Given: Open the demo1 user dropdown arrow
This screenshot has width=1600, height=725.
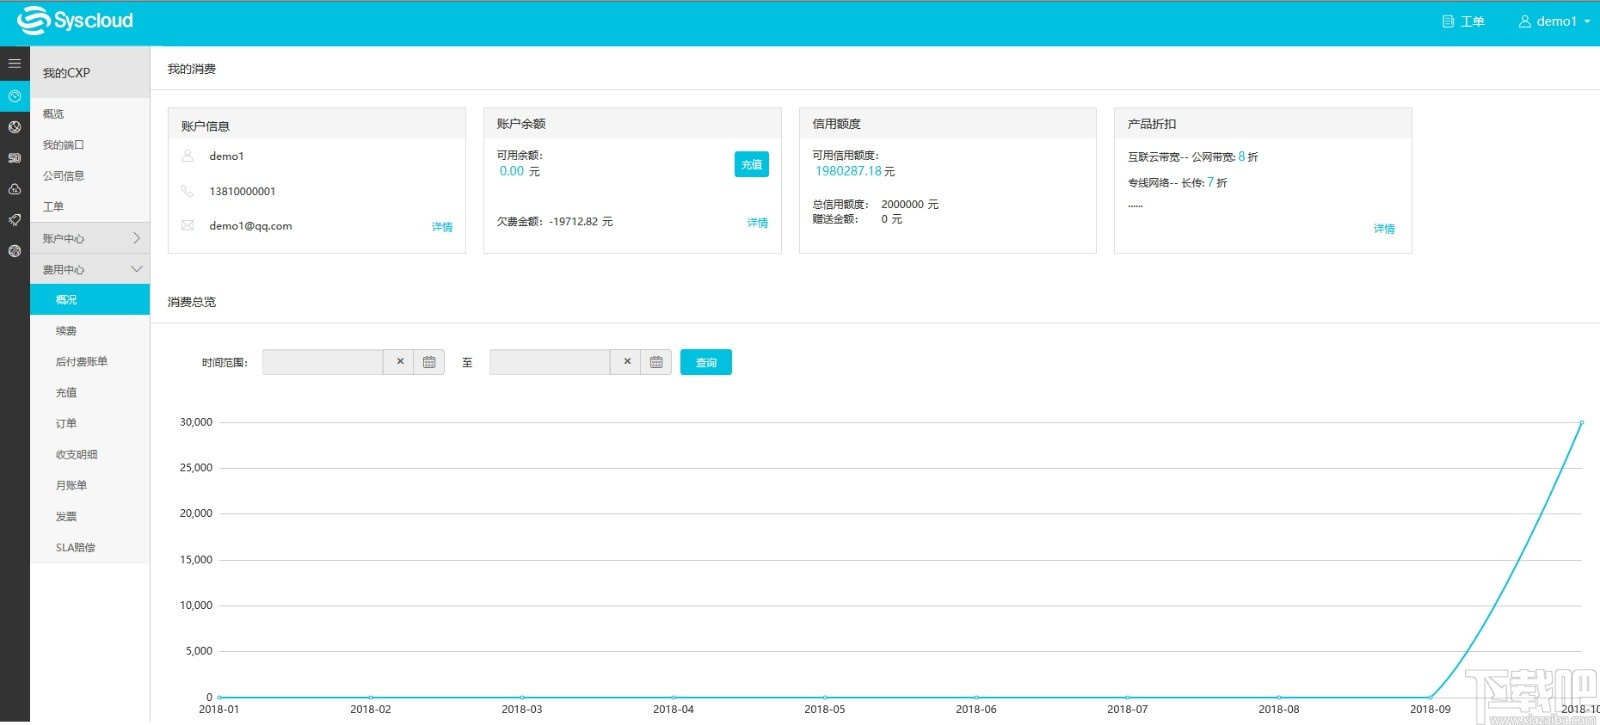Looking at the screenshot, I should (x=1587, y=21).
